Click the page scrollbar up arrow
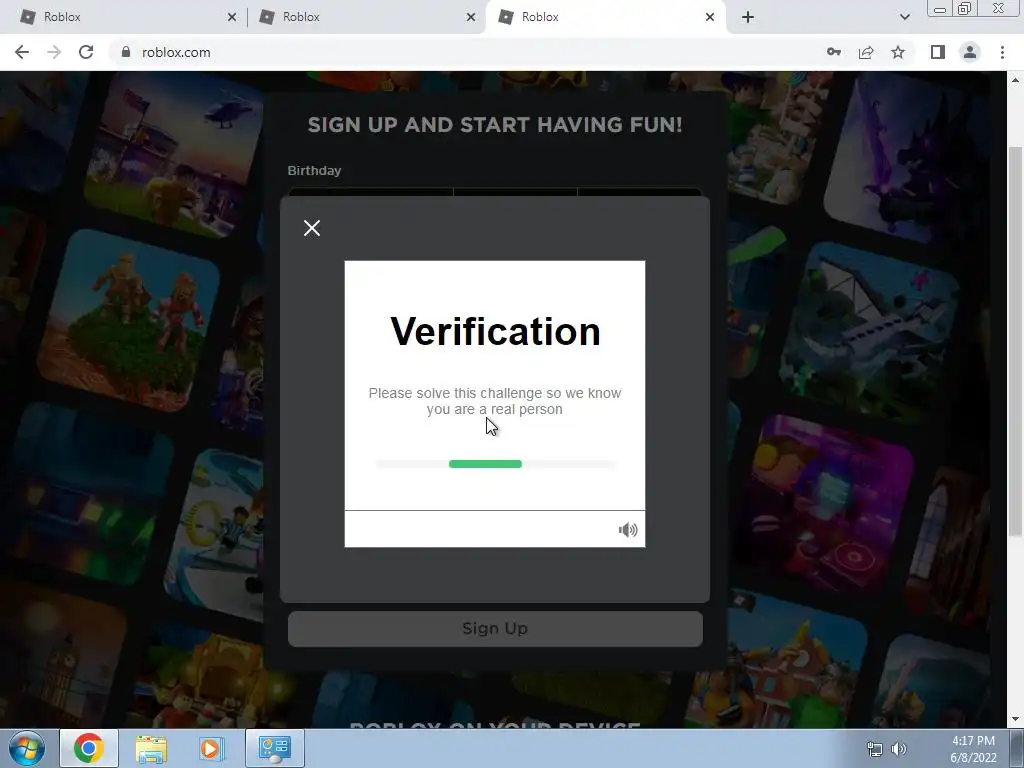Screen dimensions: 1024x768 [1016, 80]
